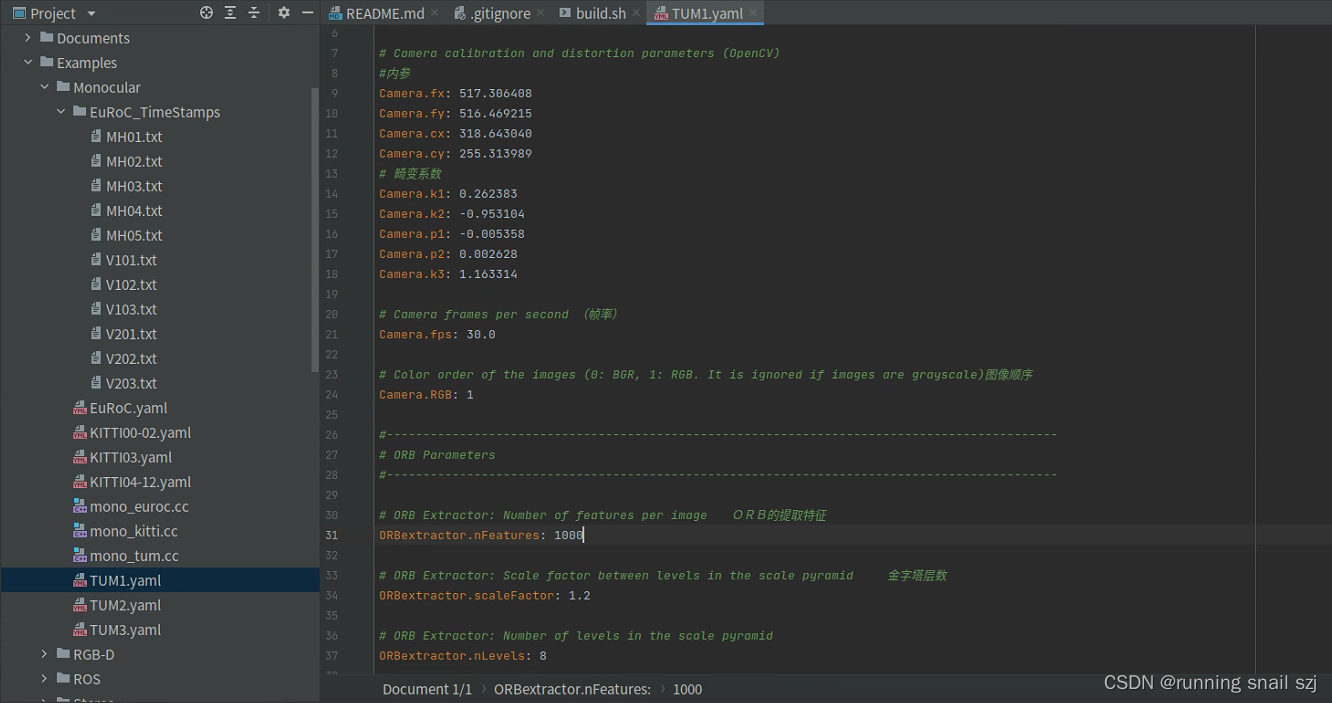The image size is (1332, 703).
Task: Click the mono_euroc.cc file icon
Action: (80, 507)
